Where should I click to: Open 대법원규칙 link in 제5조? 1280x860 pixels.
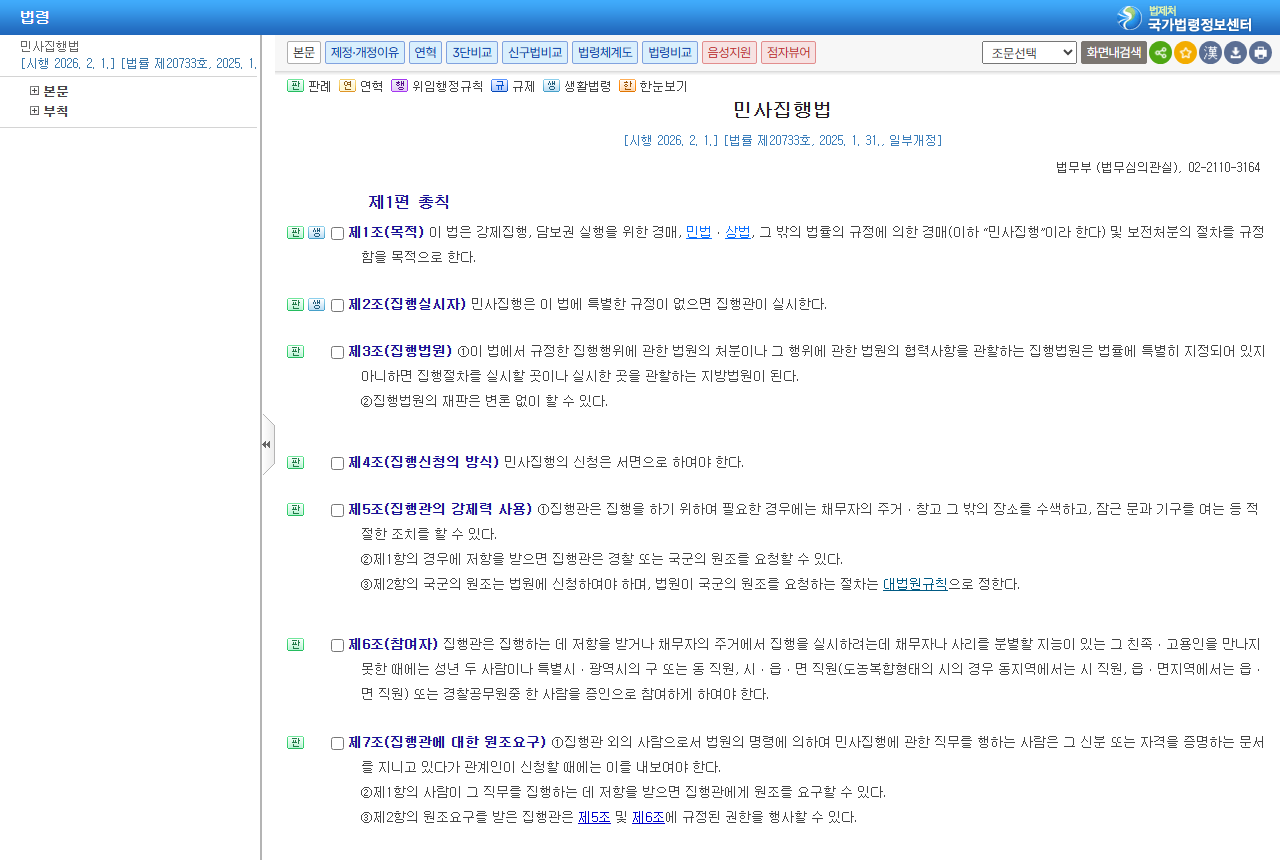coord(915,584)
